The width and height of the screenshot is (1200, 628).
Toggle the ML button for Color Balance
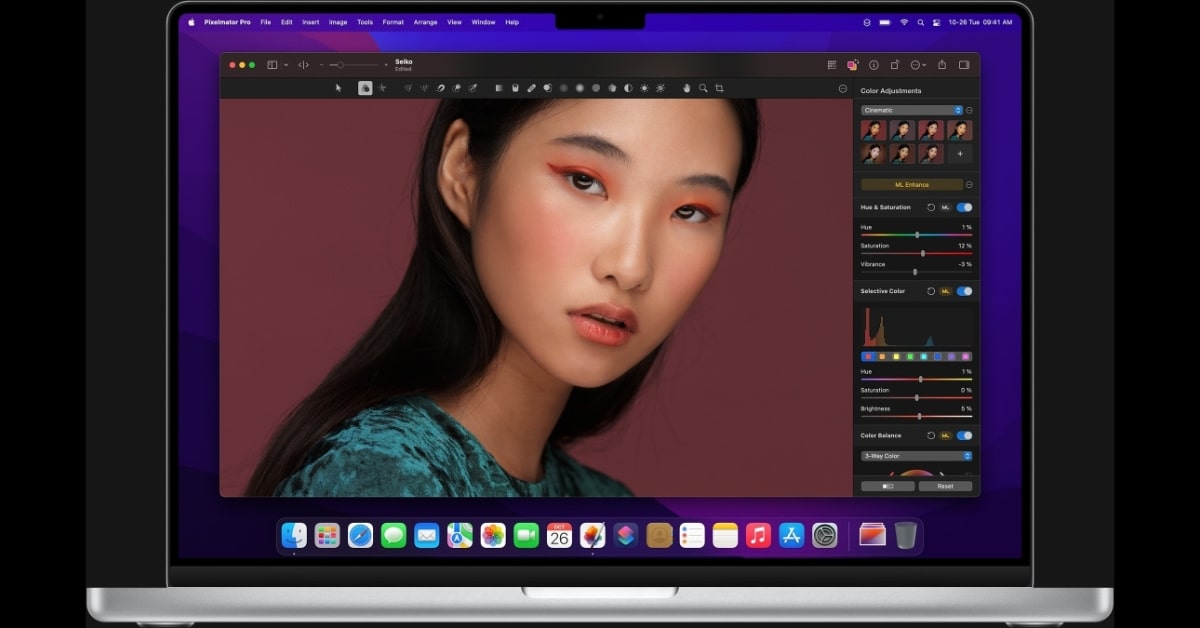click(x=945, y=436)
